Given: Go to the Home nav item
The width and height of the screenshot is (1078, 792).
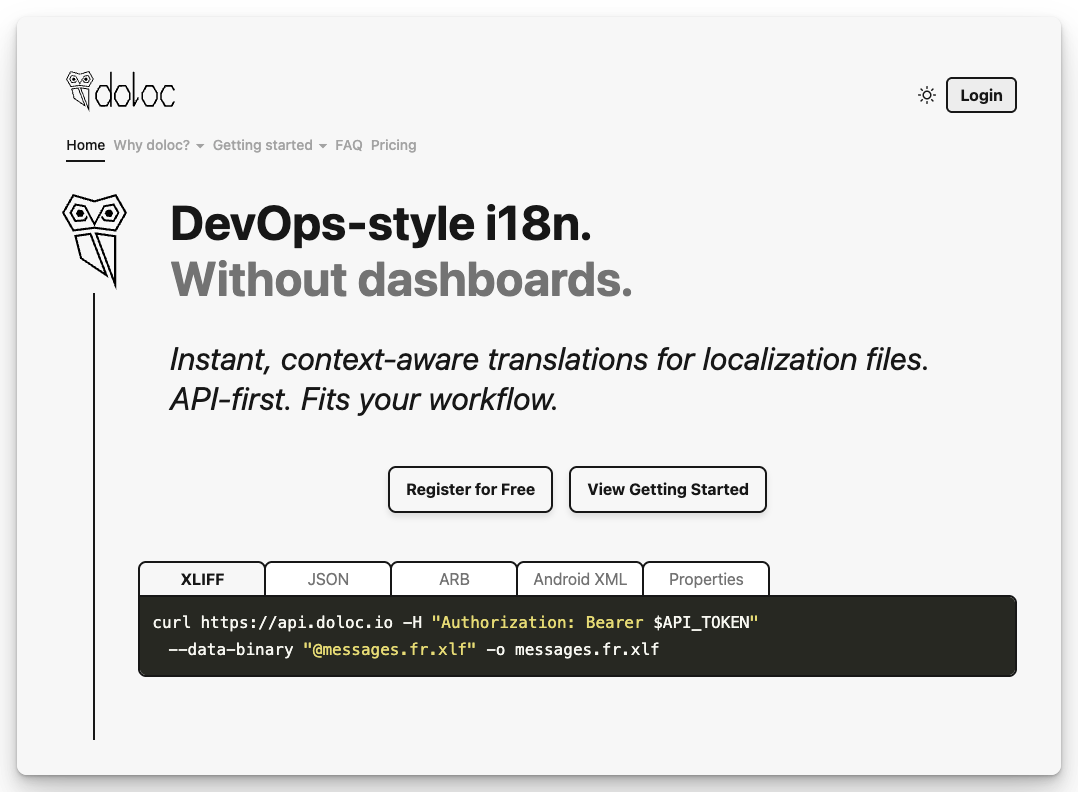Looking at the screenshot, I should [x=85, y=145].
